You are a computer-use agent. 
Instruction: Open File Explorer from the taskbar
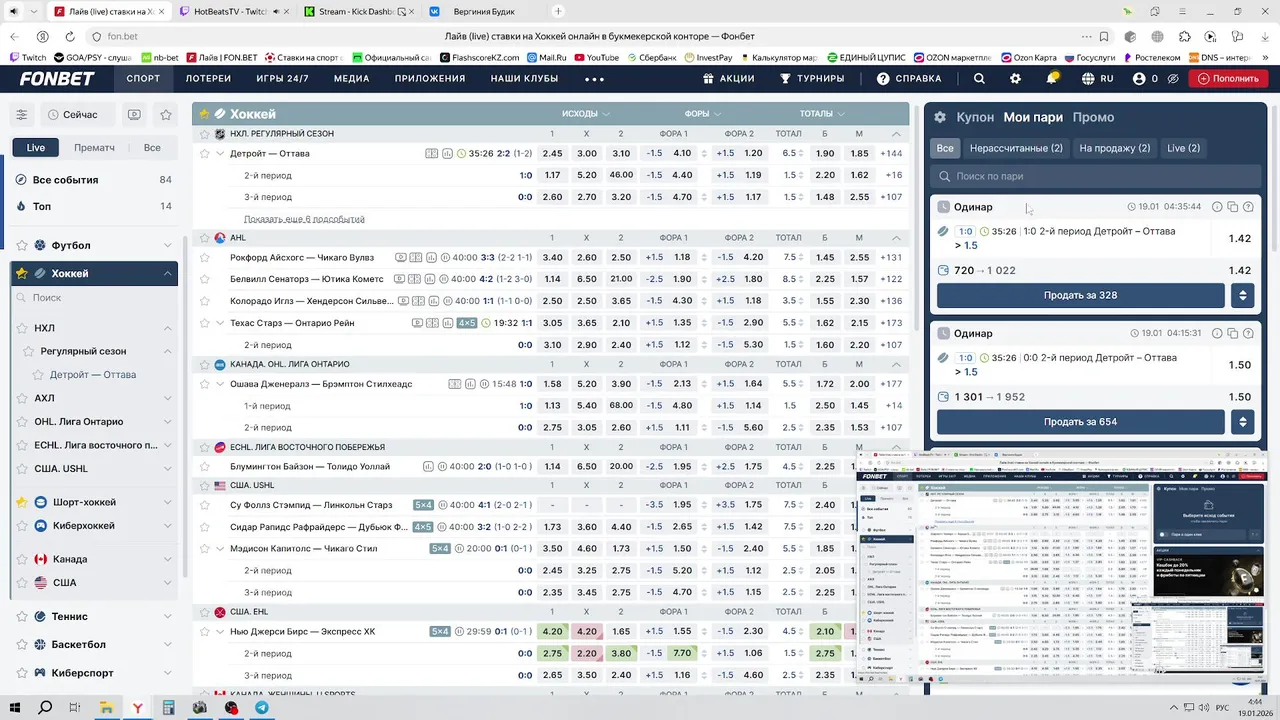click(106, 707)
